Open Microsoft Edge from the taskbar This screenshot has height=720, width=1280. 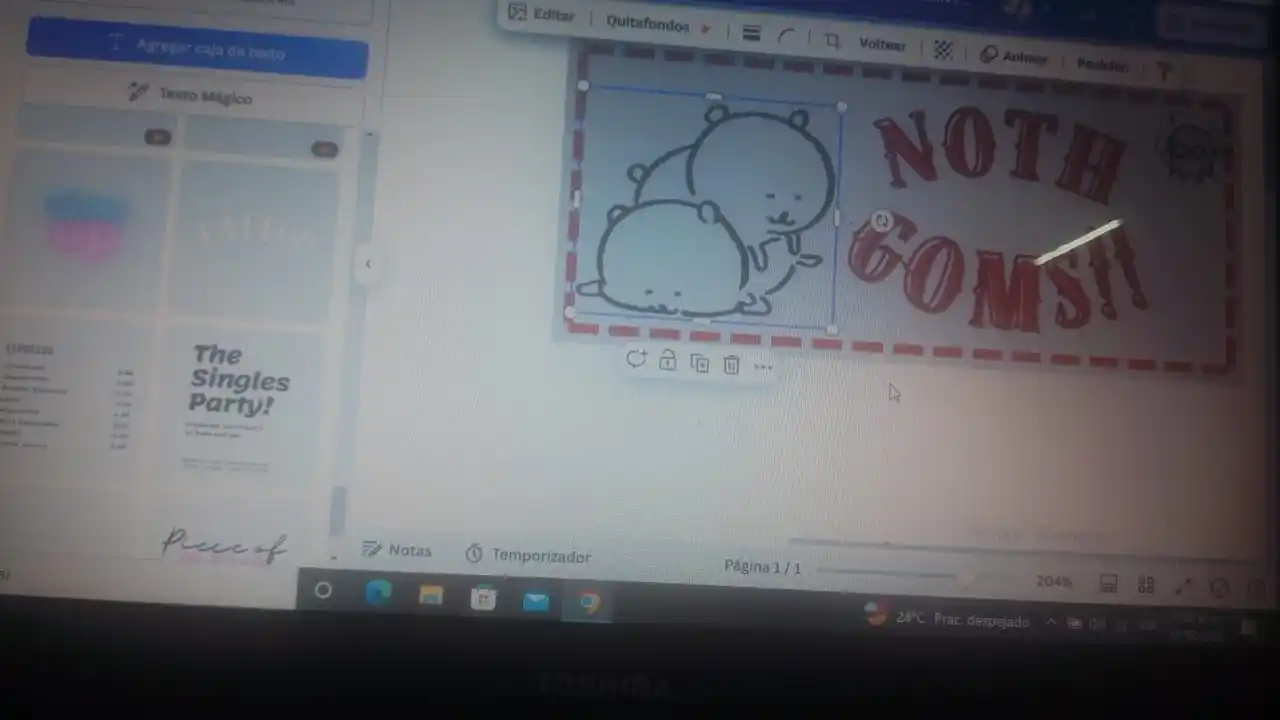pos(378,594)
